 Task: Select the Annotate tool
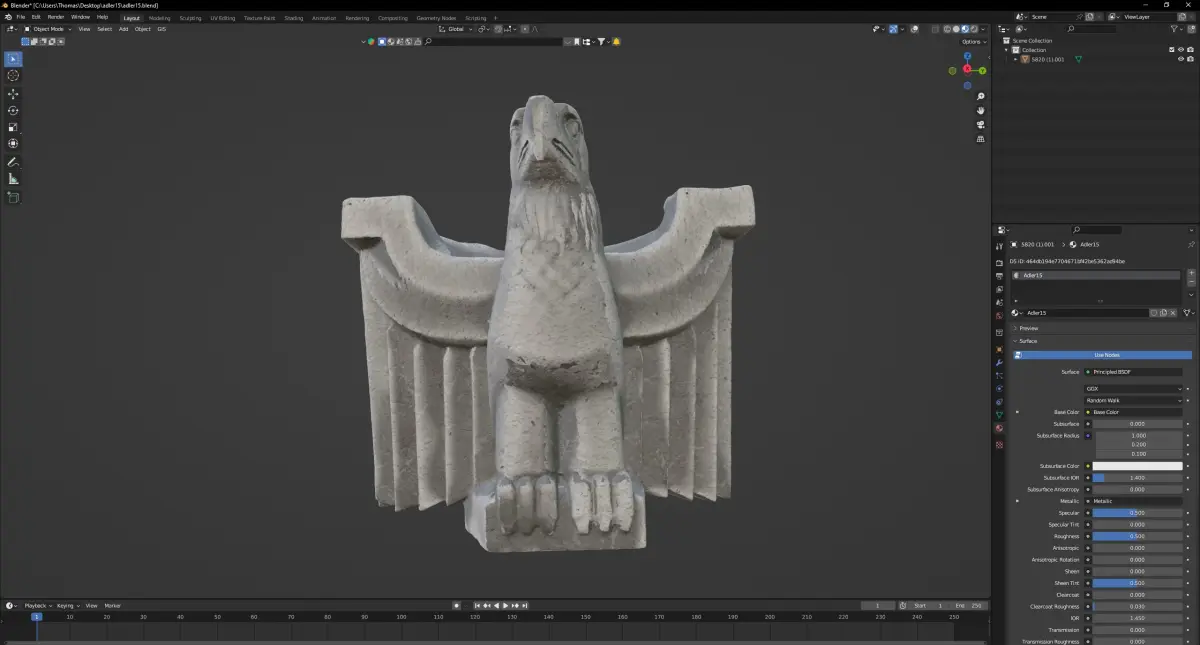[13, 162]
